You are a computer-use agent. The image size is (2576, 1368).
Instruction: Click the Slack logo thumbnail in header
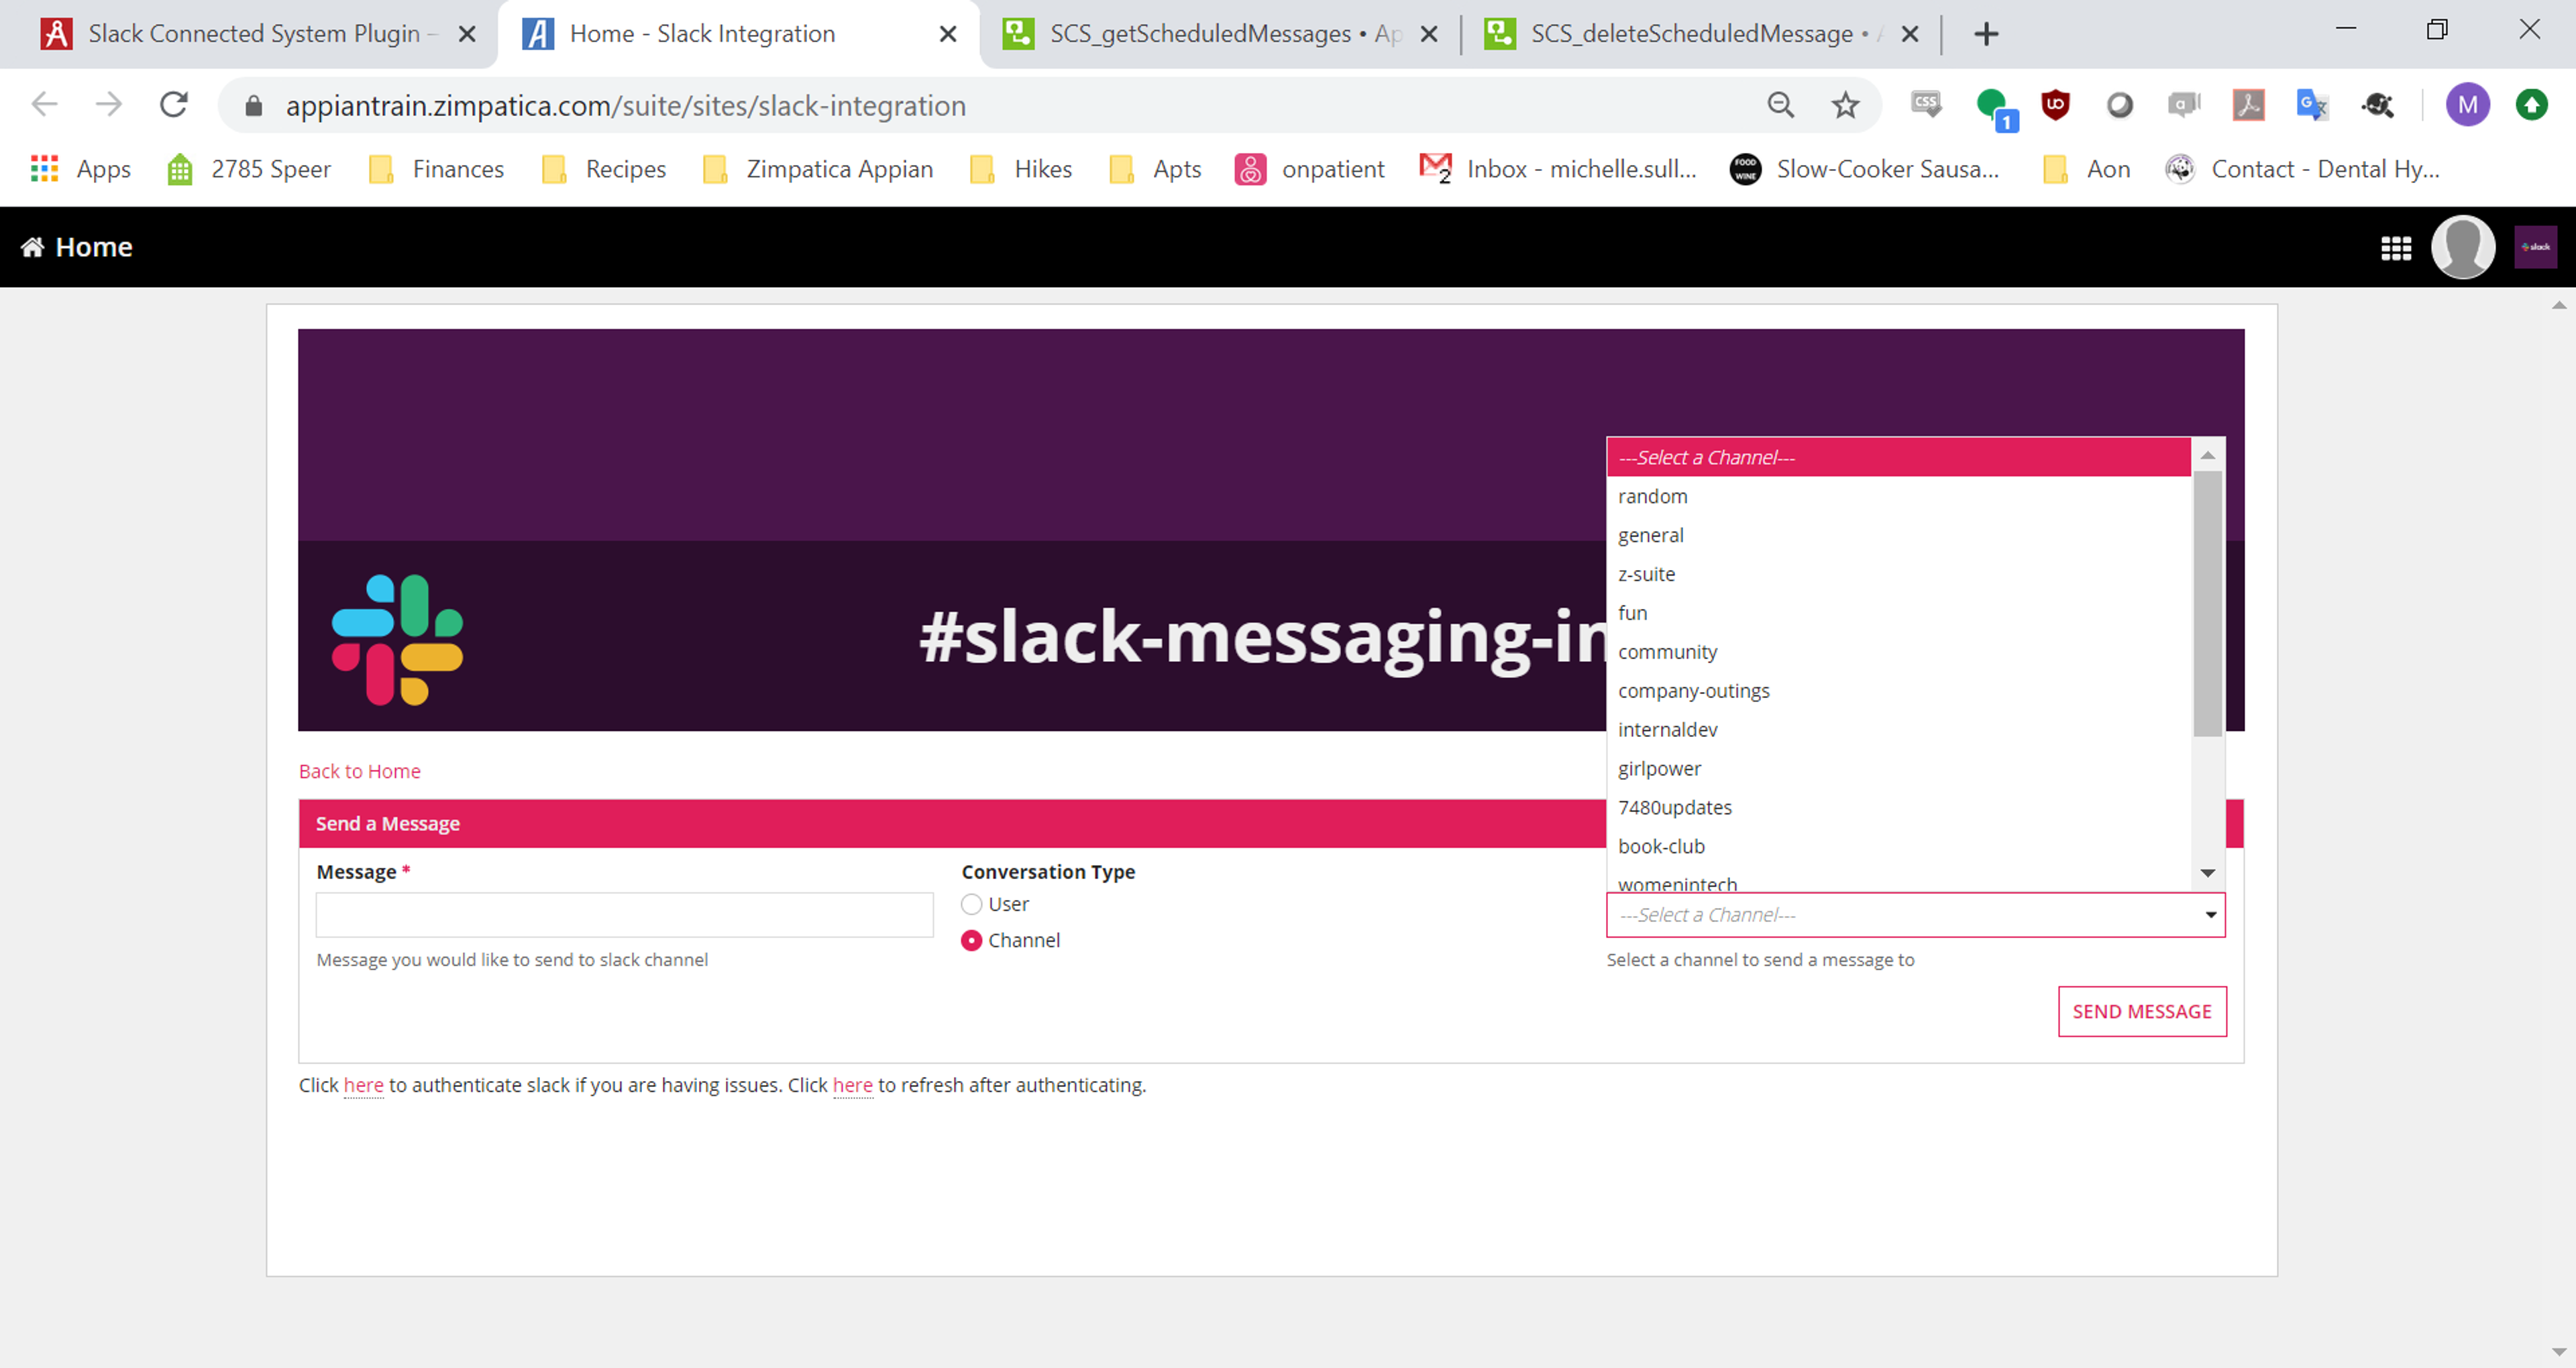click(2535, 247)
